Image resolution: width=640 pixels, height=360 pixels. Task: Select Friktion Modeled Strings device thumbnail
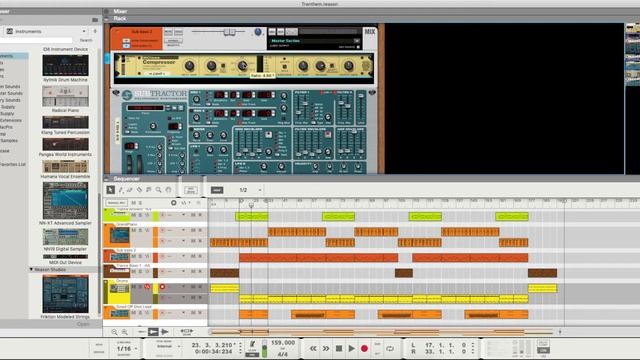tap(65, 294)
